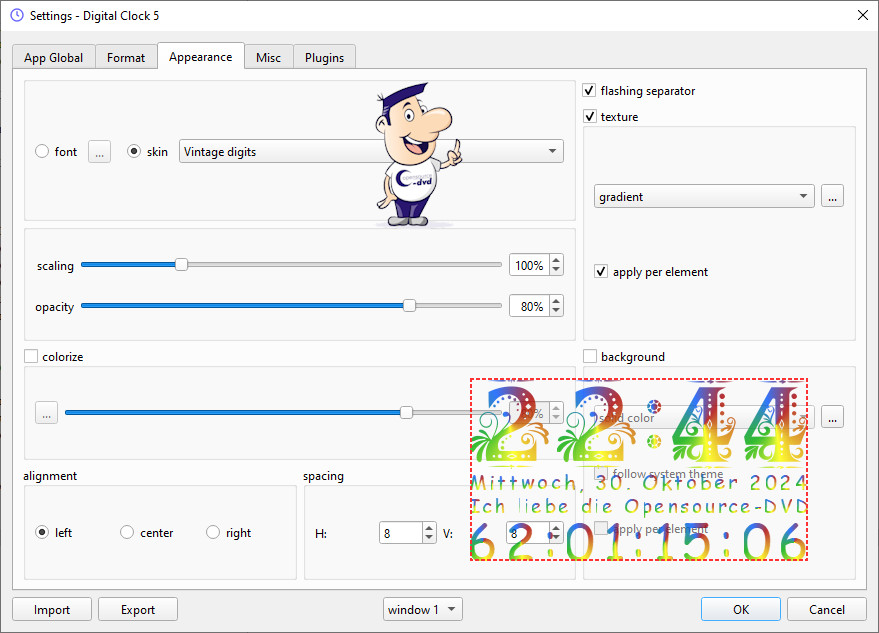Select the font radio button

42,152
